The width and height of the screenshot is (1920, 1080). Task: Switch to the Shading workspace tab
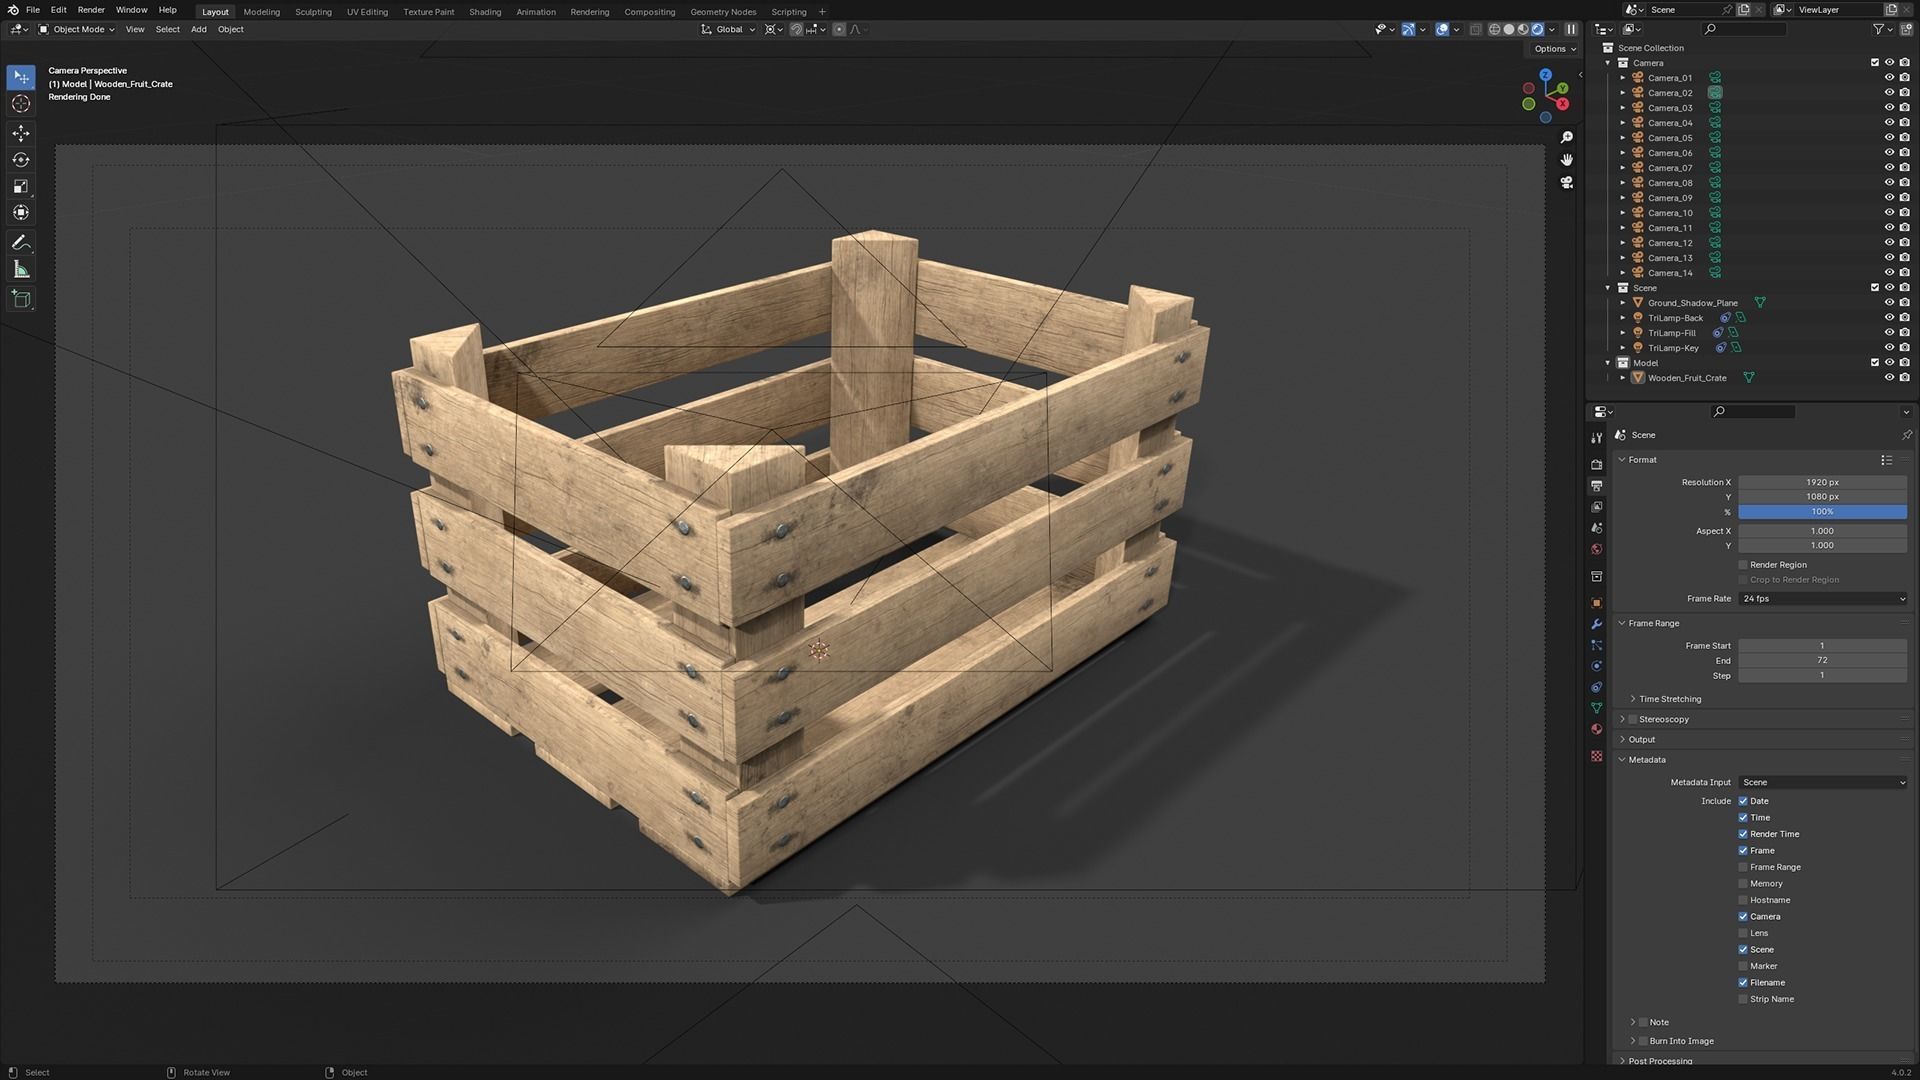tap(485, 12)
